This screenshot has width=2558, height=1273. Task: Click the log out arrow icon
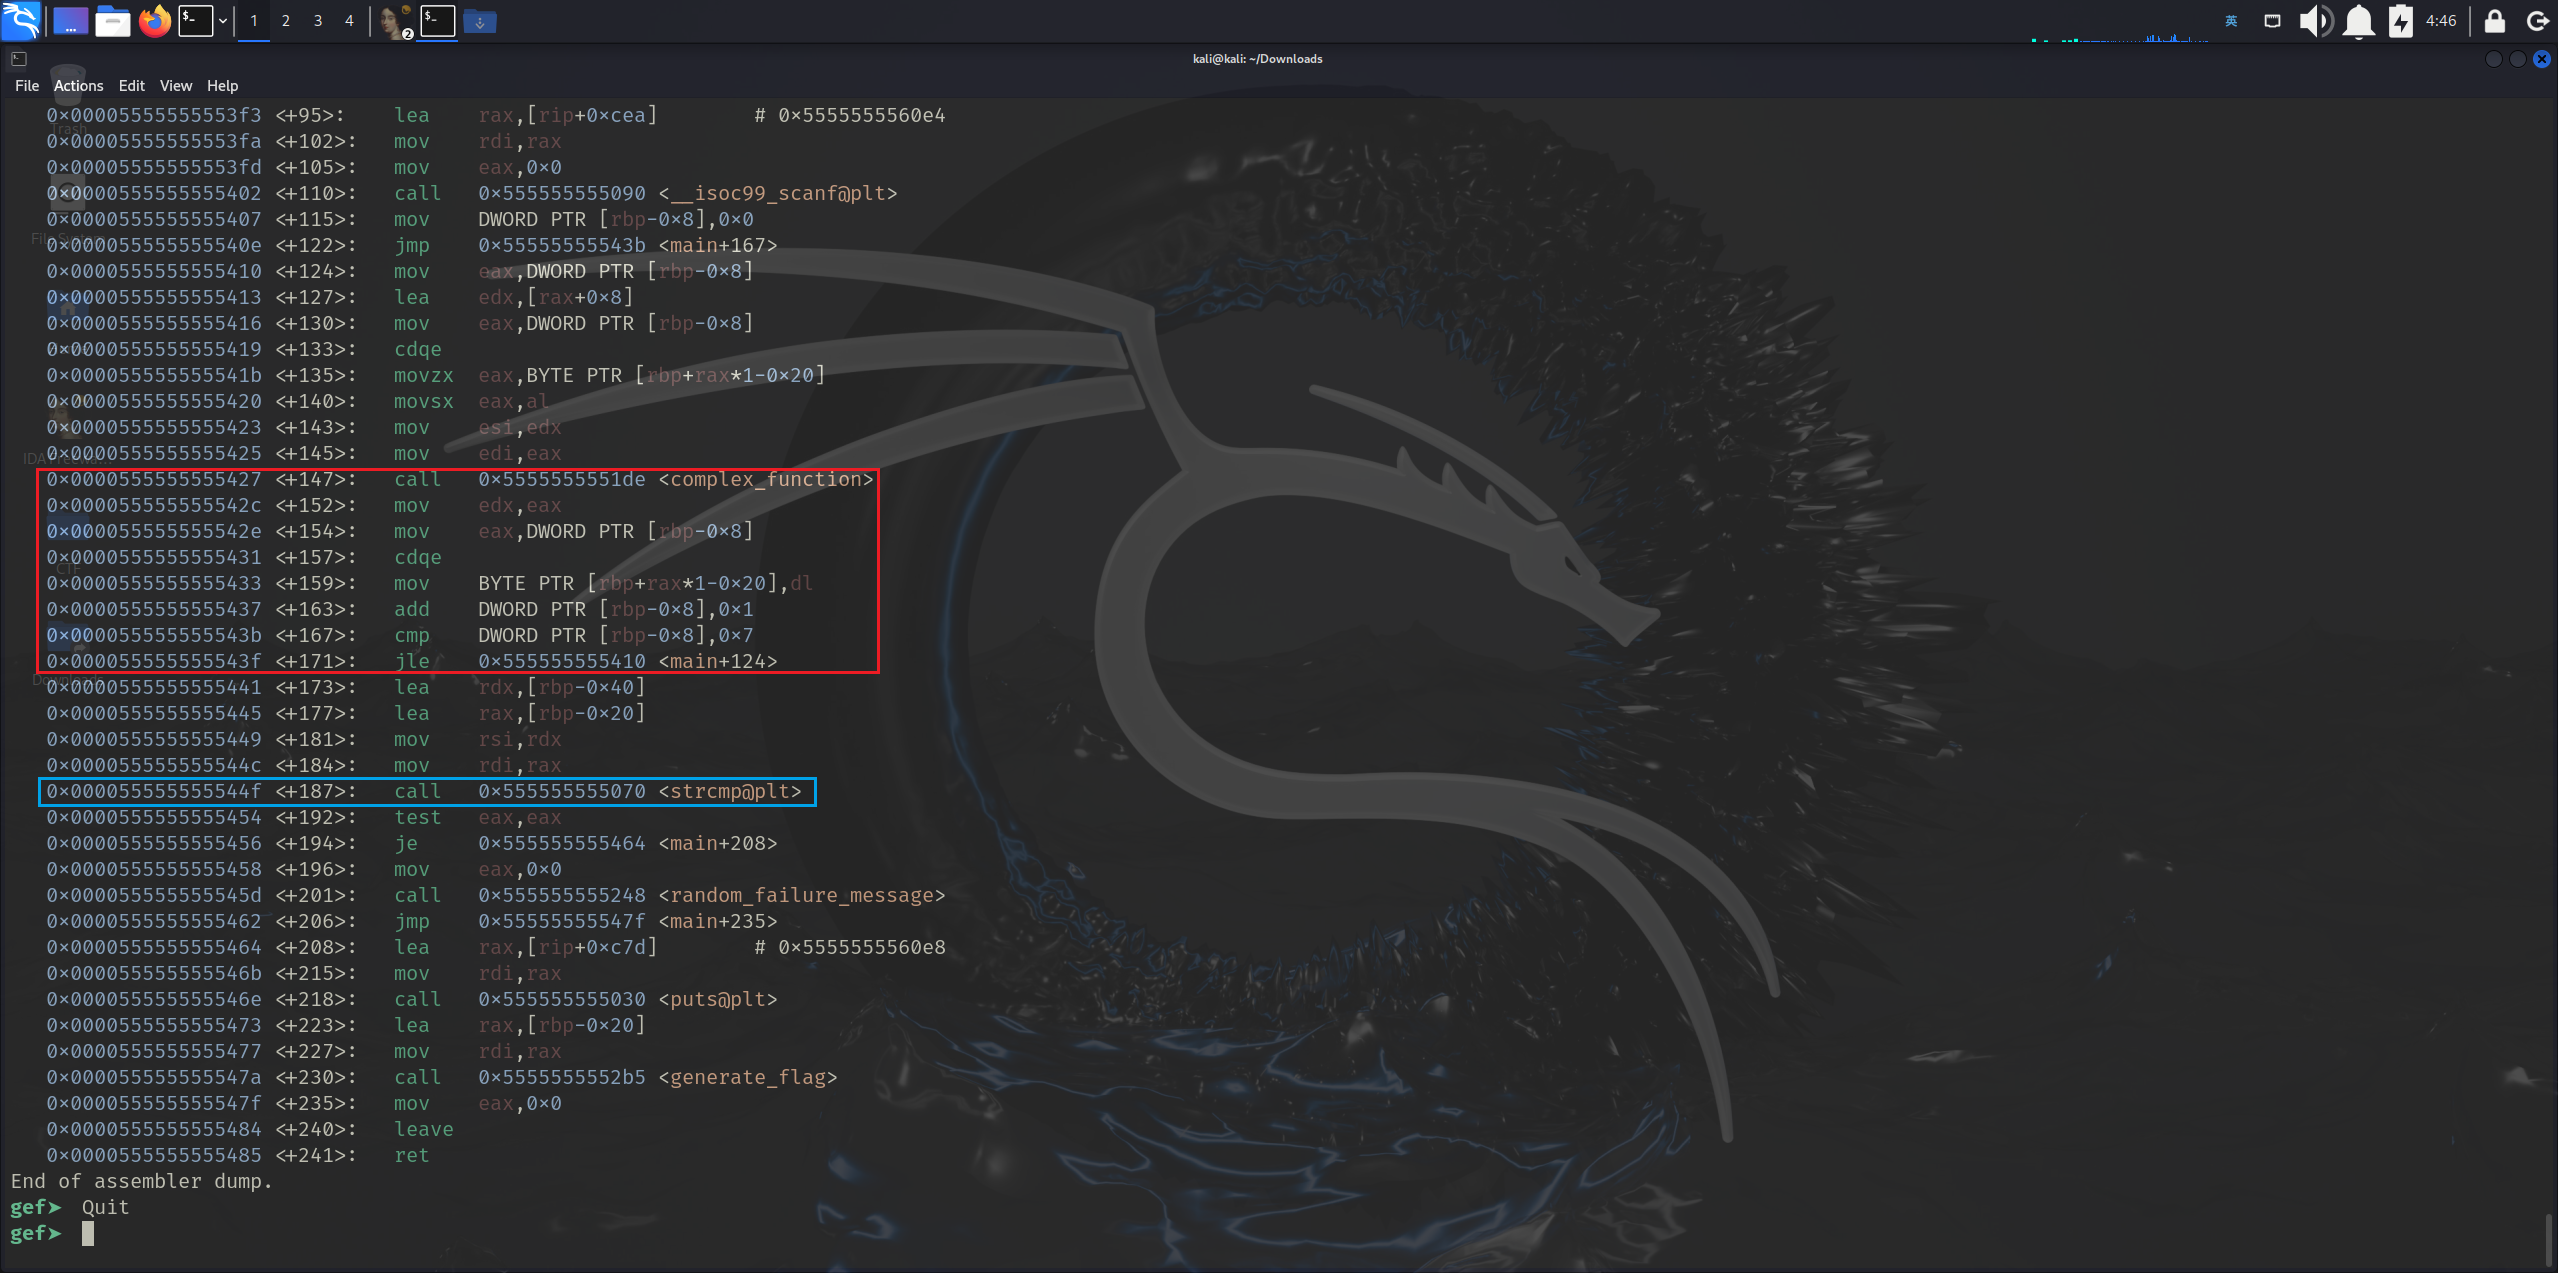[2537, 21]
